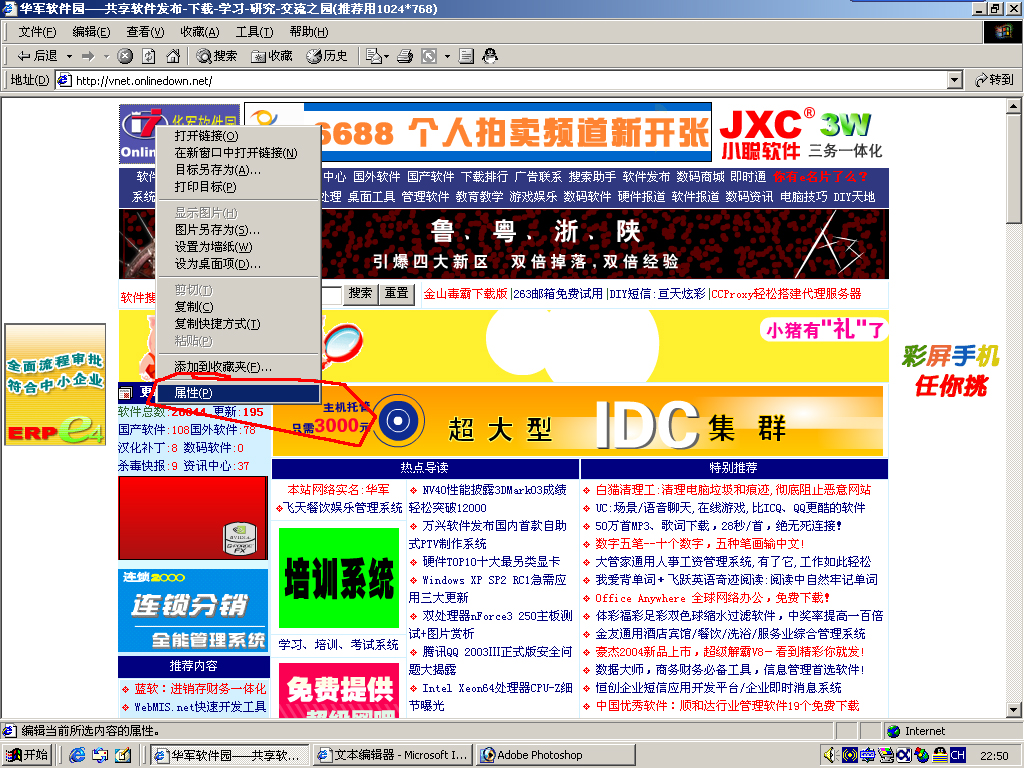Choose 复制(C) in the context menu
Screen dimensions: 1024x768
(238, 307)
